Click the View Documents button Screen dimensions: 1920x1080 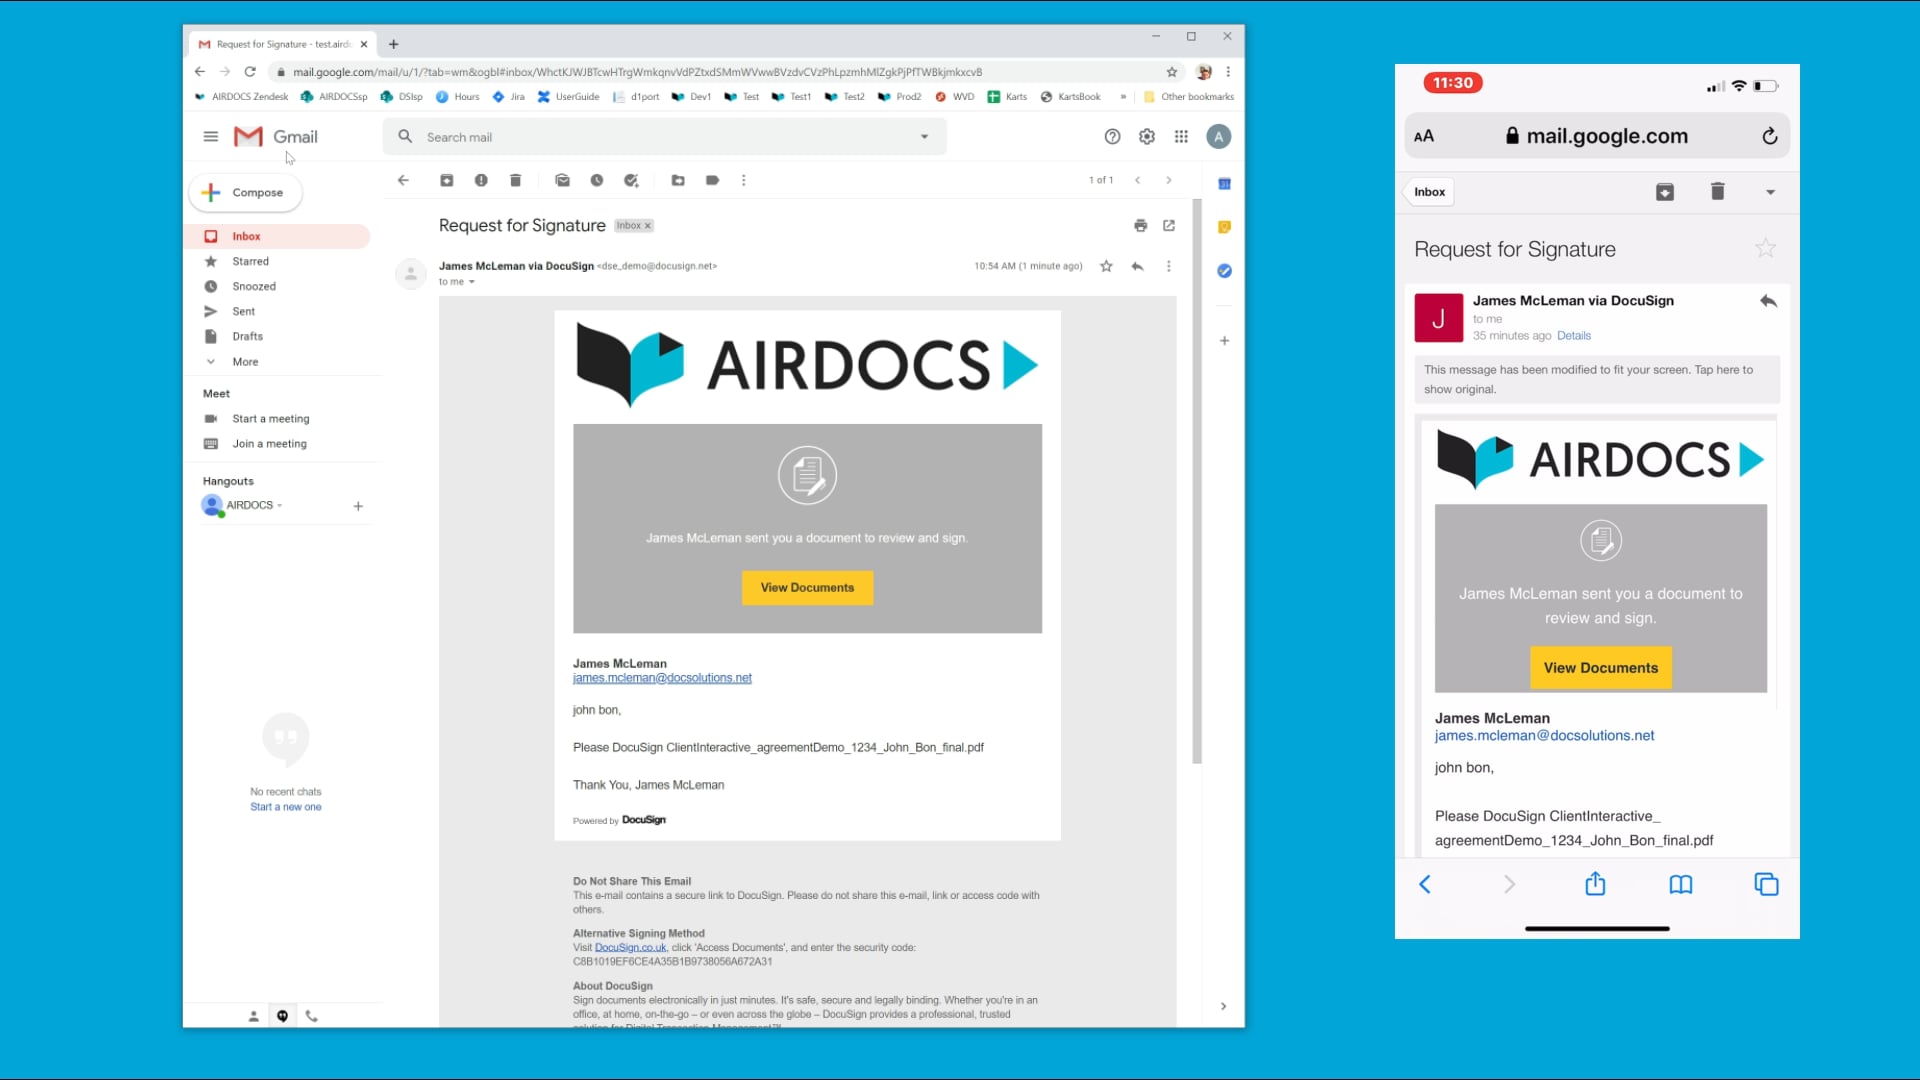click(x=807, y=588)
